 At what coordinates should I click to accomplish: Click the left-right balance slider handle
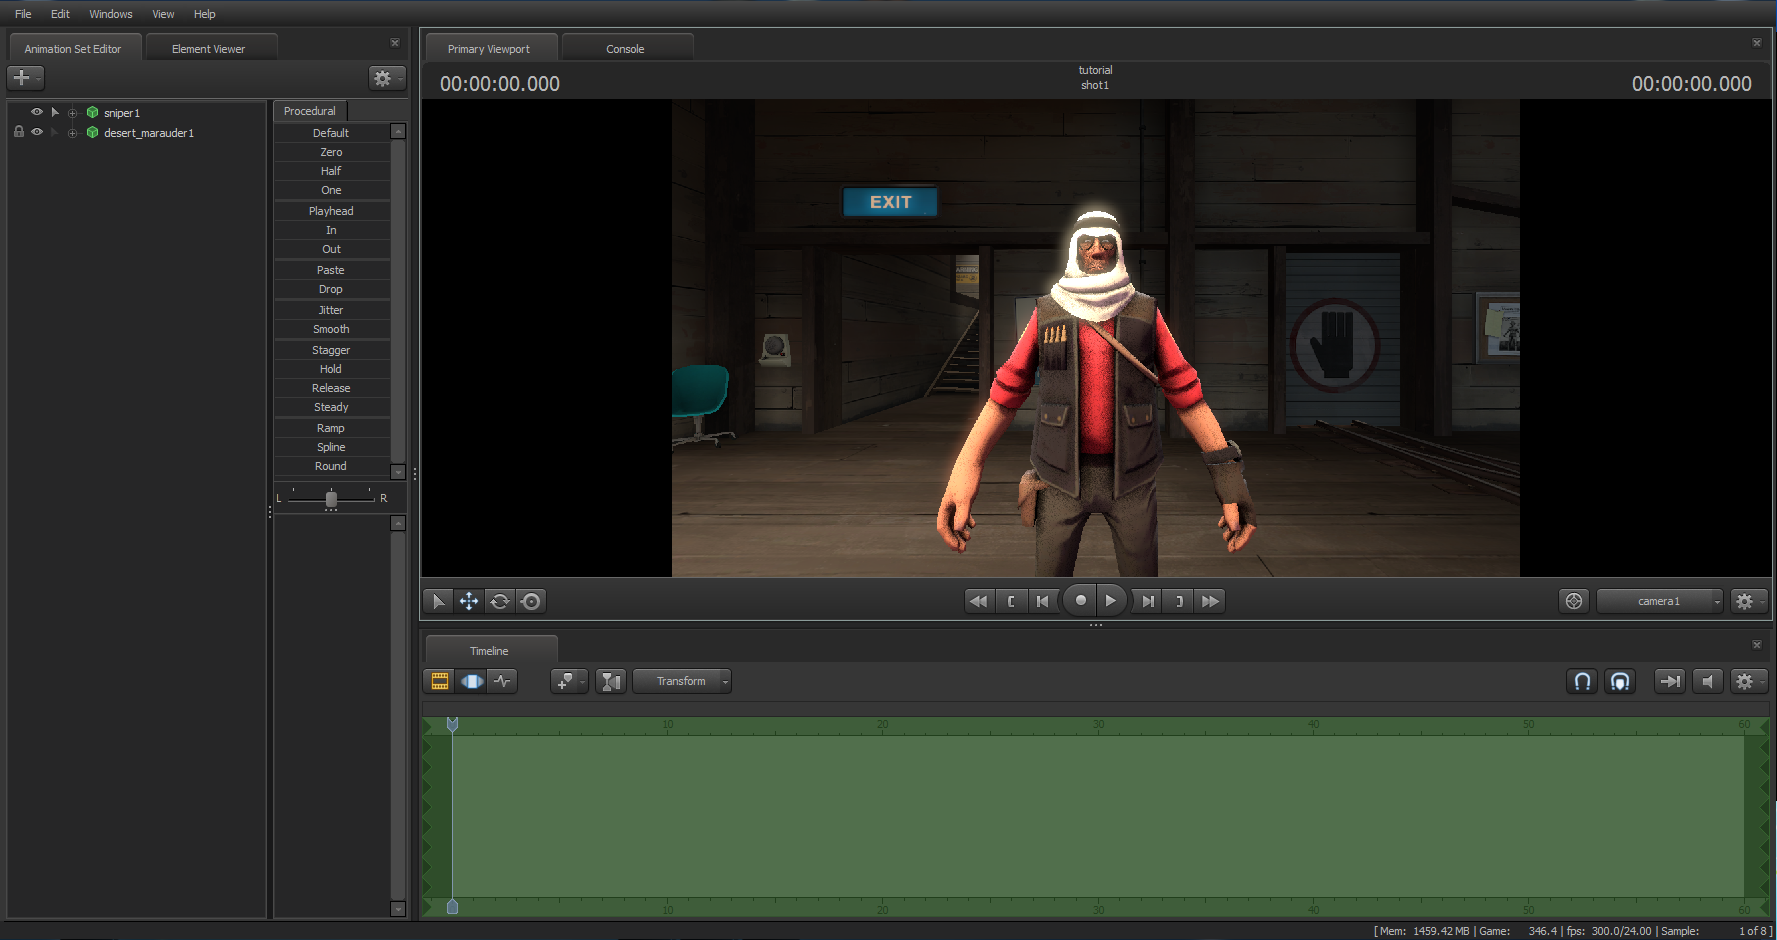click(331, 498)
